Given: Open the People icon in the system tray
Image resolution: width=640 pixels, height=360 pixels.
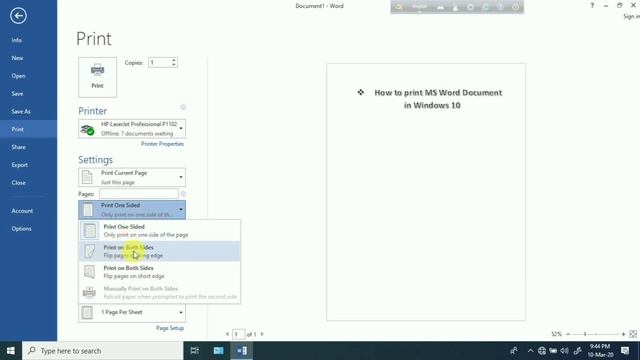Looking at the screenshot, I should point(514,351).
